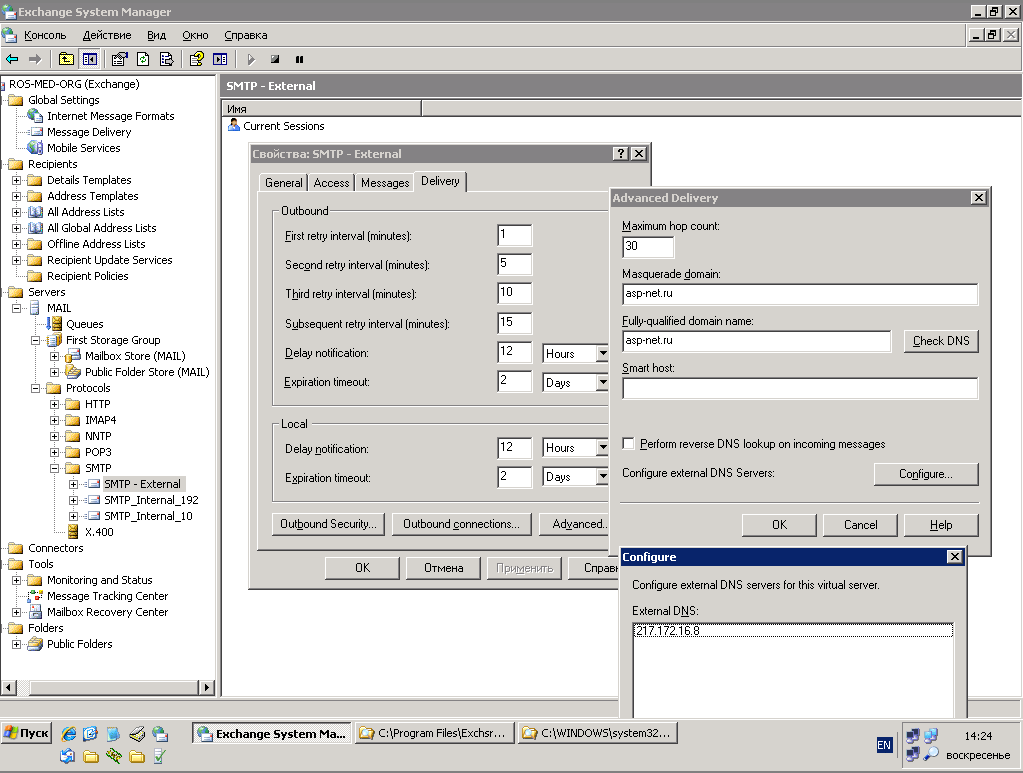Click the First retry interval field
Screen dimensions: 1023x773
coord(514,235)
